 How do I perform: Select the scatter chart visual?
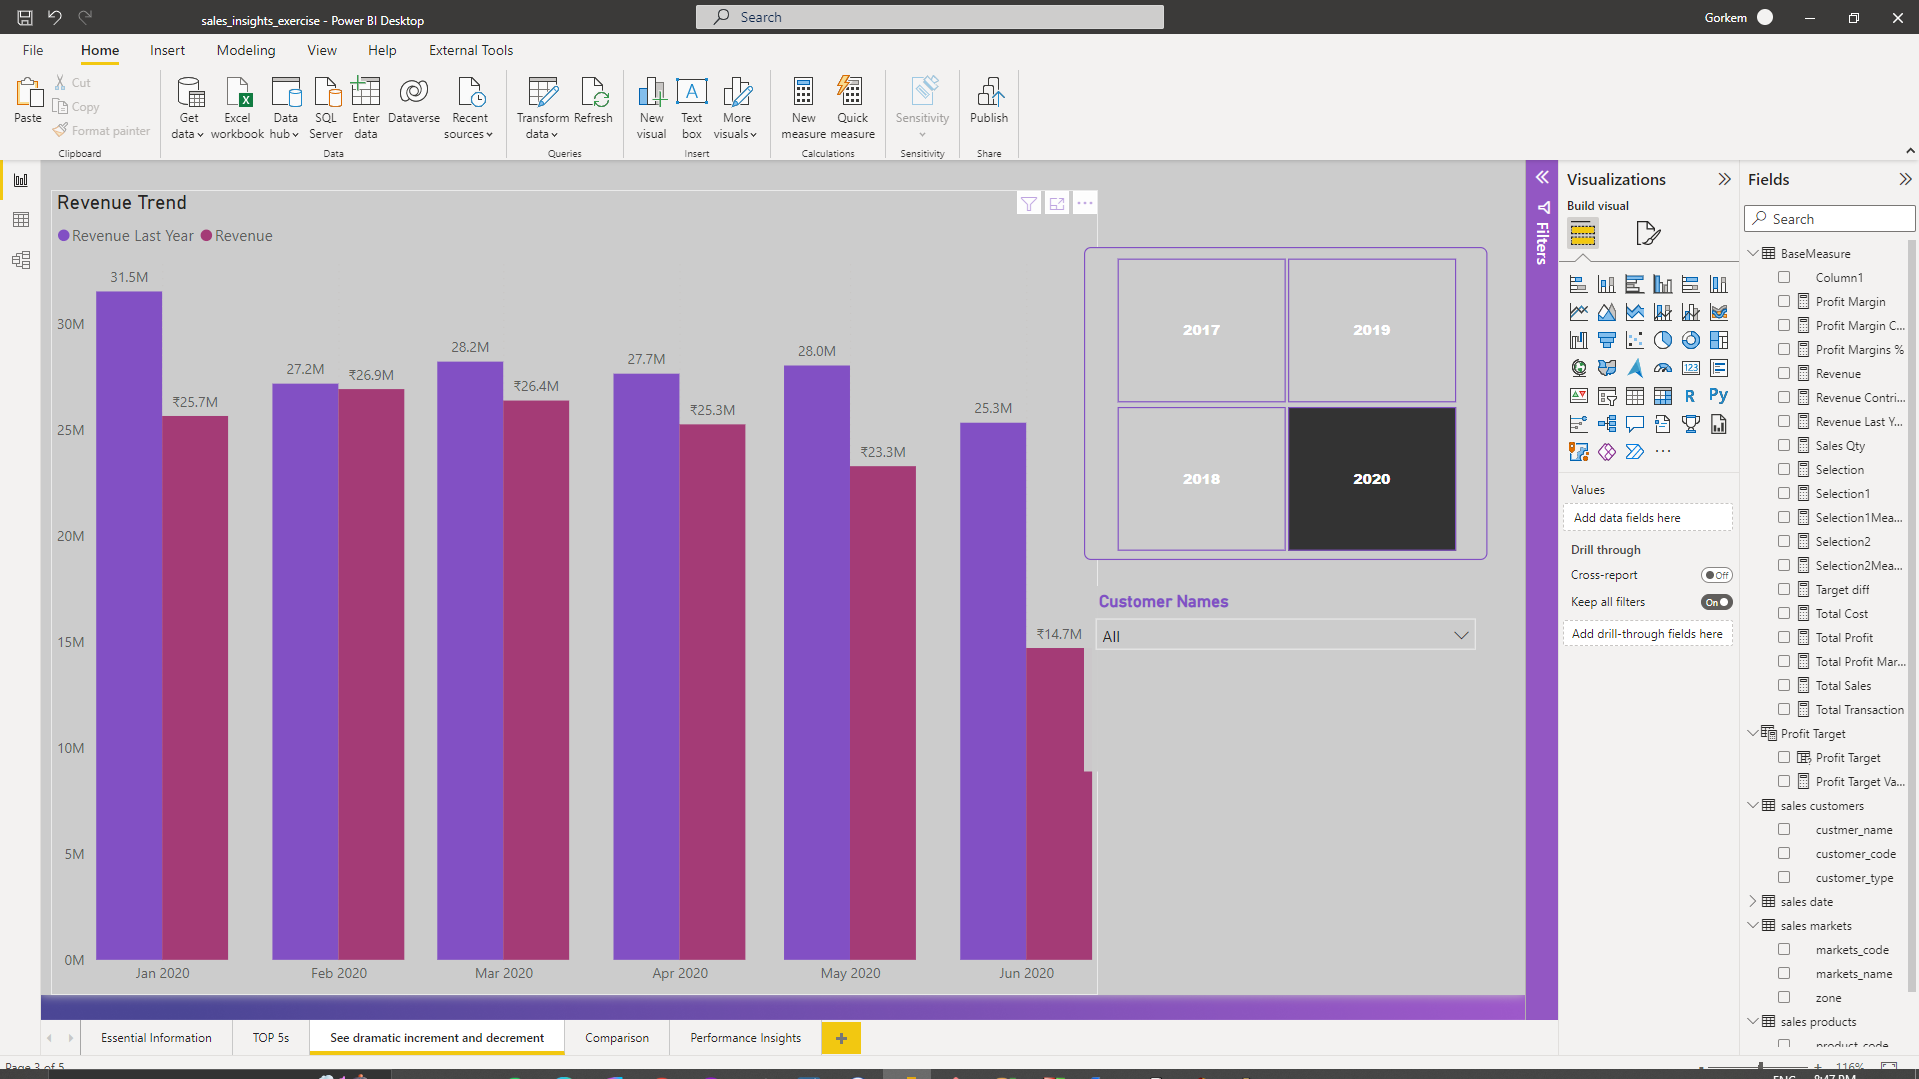click(x=1634, y=340)
